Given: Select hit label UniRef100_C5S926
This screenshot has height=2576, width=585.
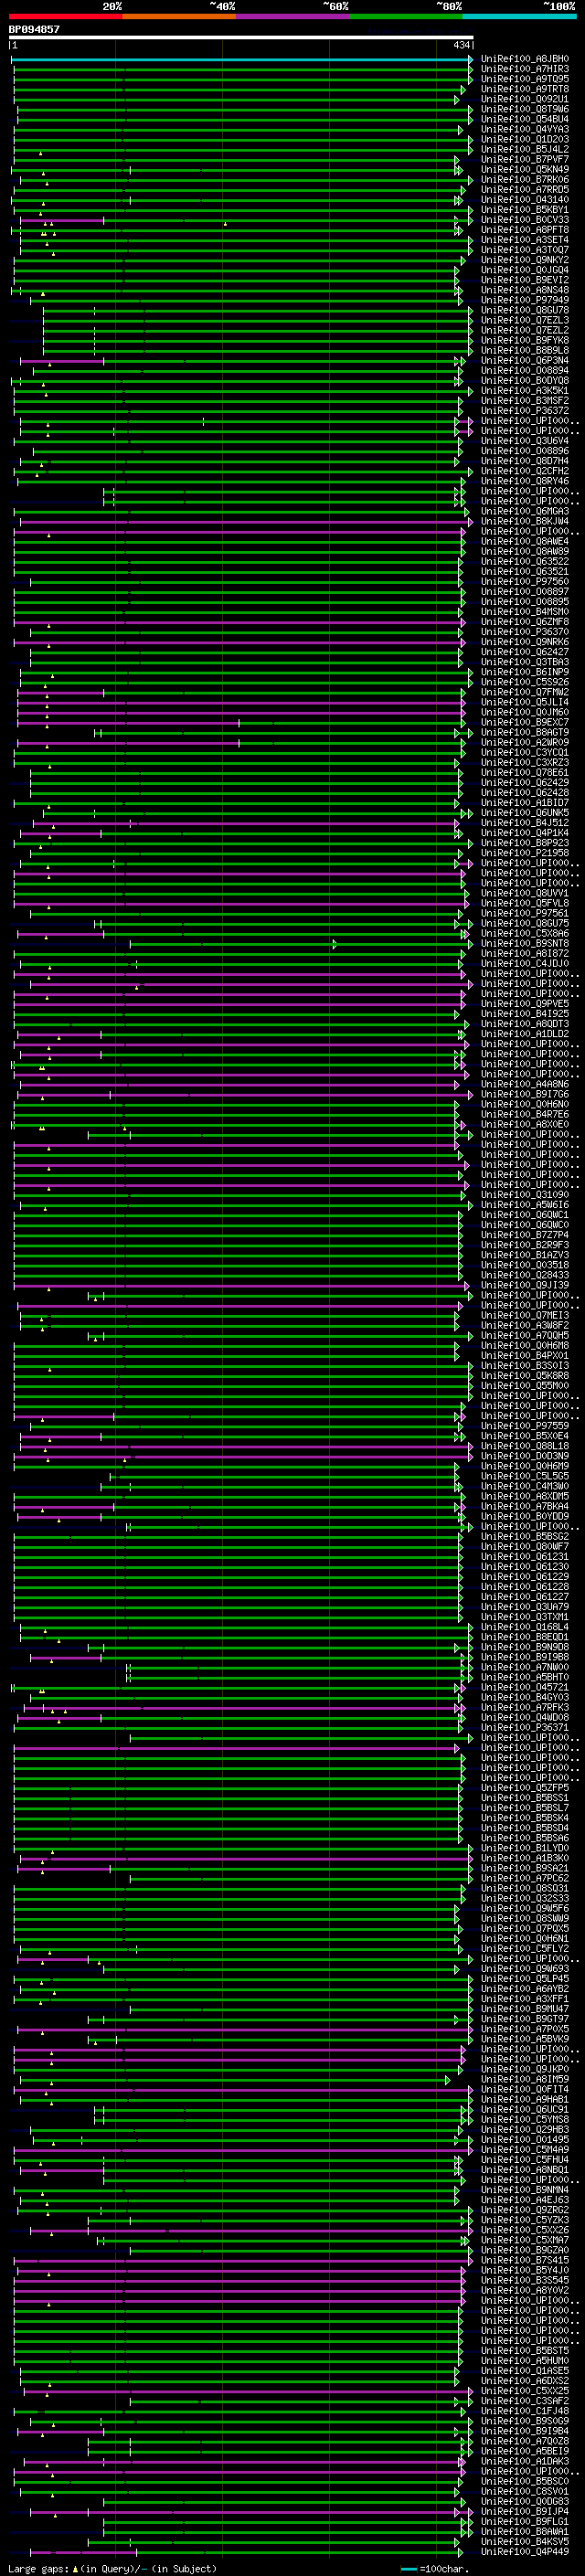Looking at the screenshot, I should [525, 682].
